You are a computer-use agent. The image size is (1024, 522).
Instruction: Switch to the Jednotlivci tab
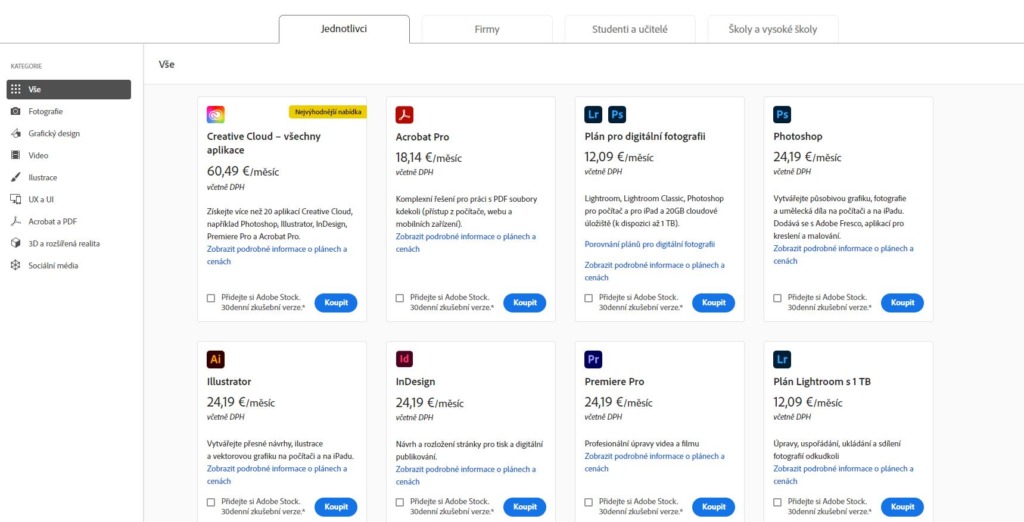click(344, 29)
